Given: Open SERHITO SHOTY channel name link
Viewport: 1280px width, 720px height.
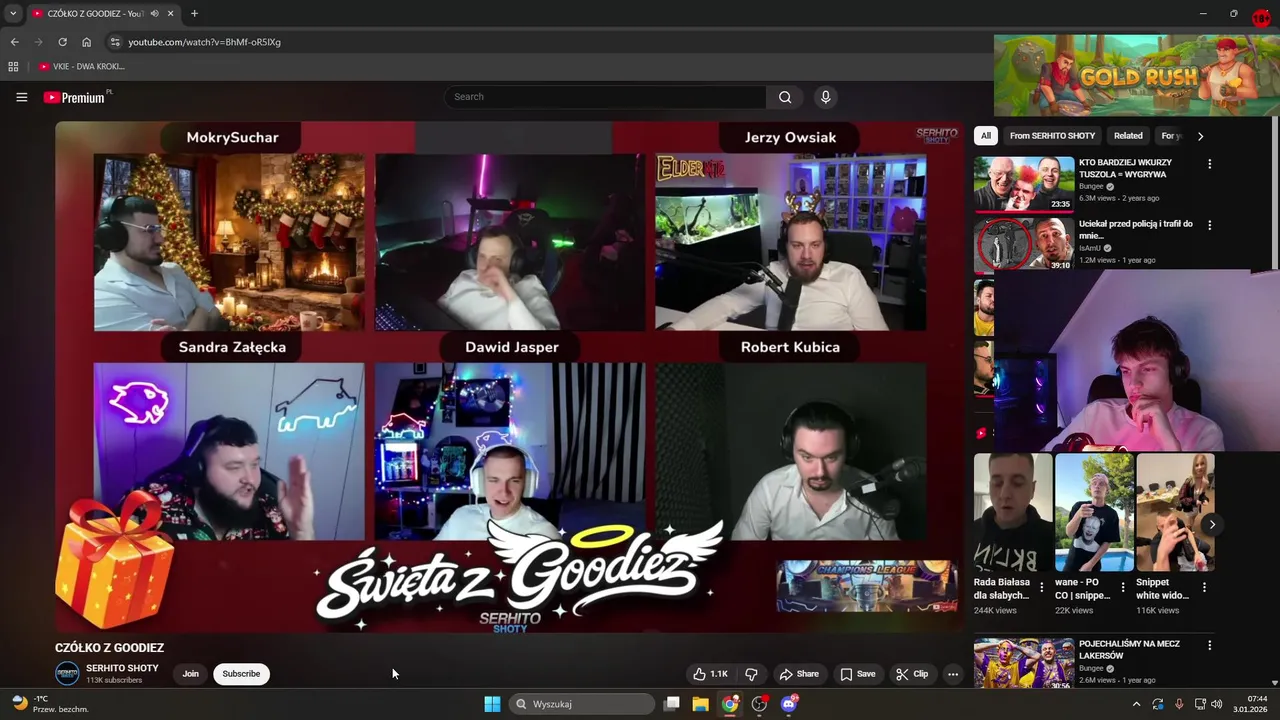Looking at the screenshot, I should 122,668.
